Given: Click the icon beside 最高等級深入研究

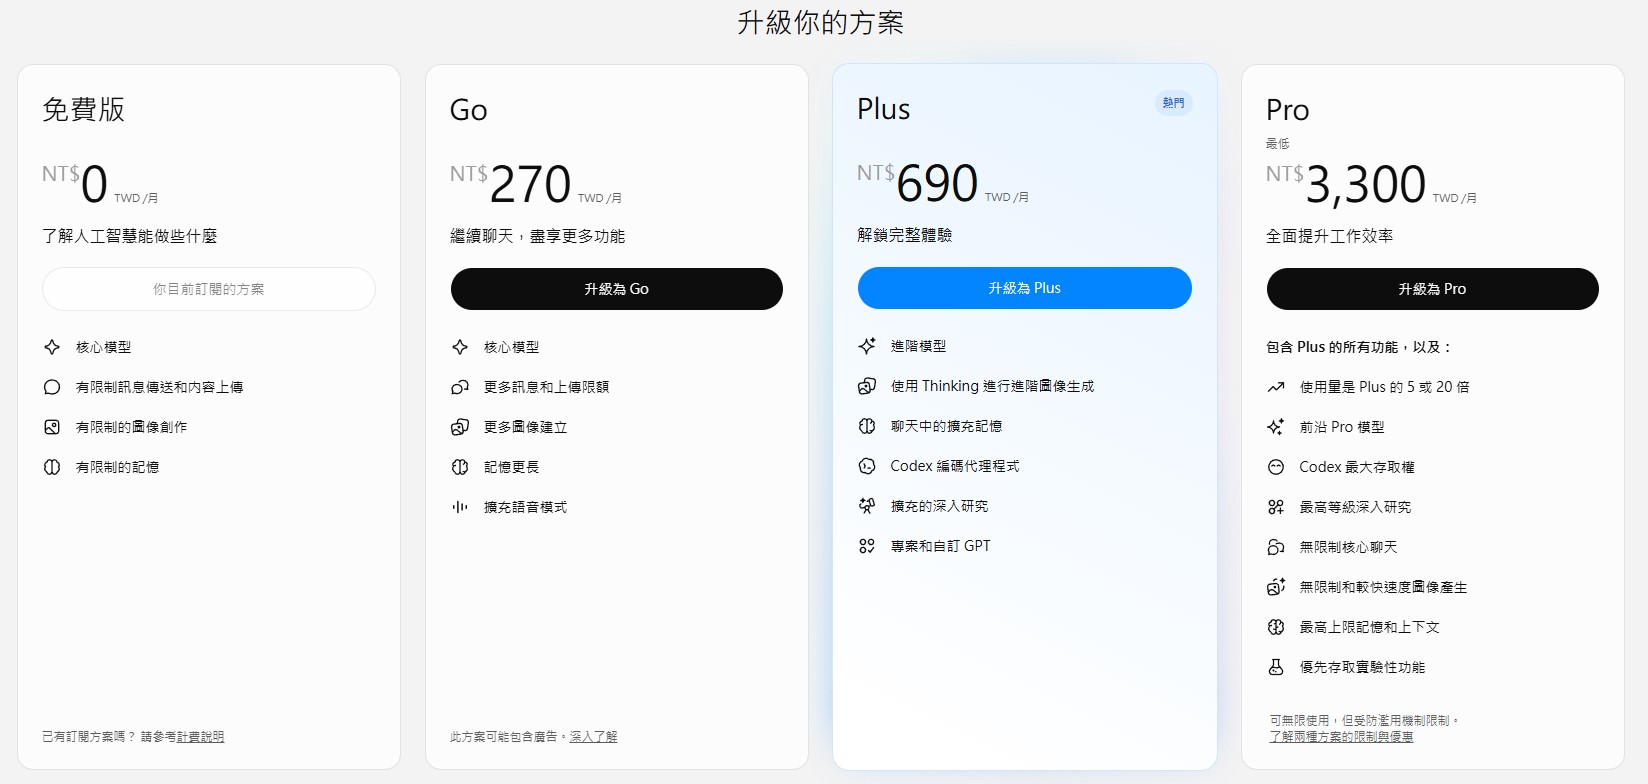Looking at the screenshot, I should (x=1276, y=507).
